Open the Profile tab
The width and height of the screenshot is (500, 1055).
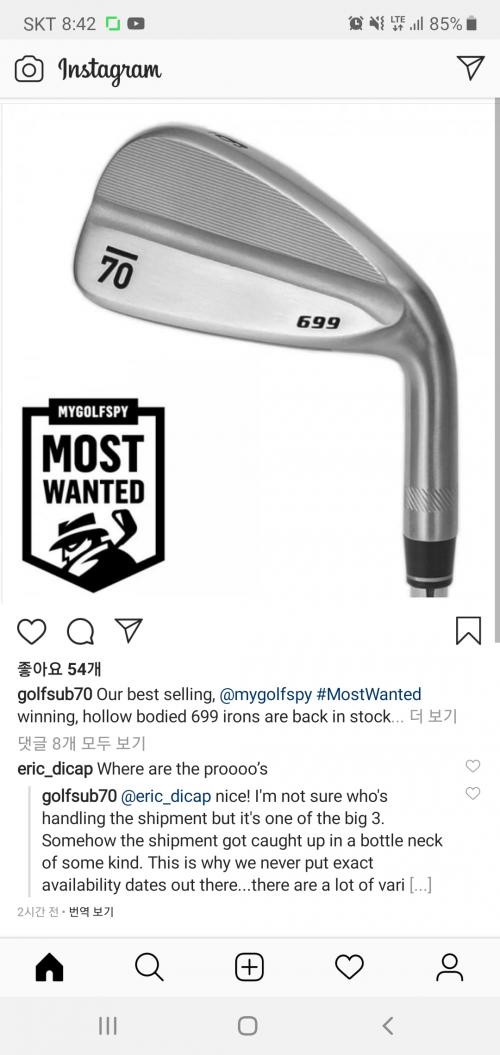point(450,968)
